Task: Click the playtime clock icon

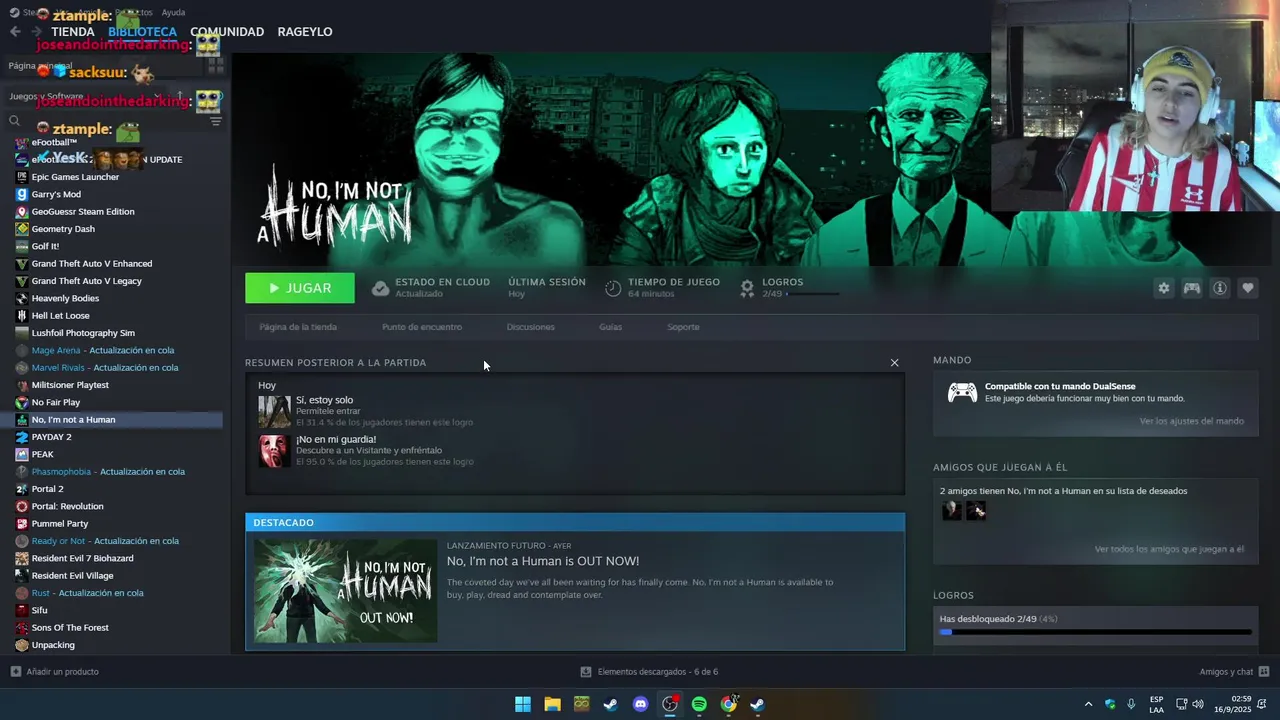Action: (613, 288)
